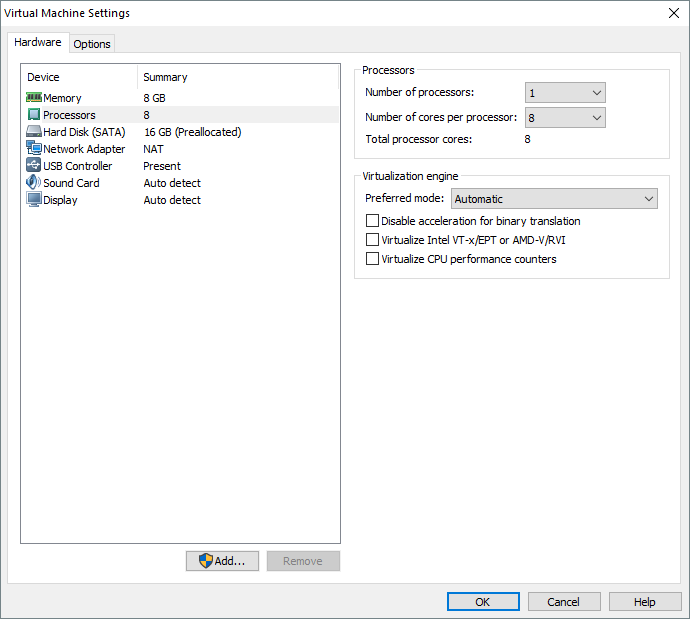The image size is (690, 619).
Task: Click the Memory device icon
Action: pyautogui.click(x=33, y=98)
